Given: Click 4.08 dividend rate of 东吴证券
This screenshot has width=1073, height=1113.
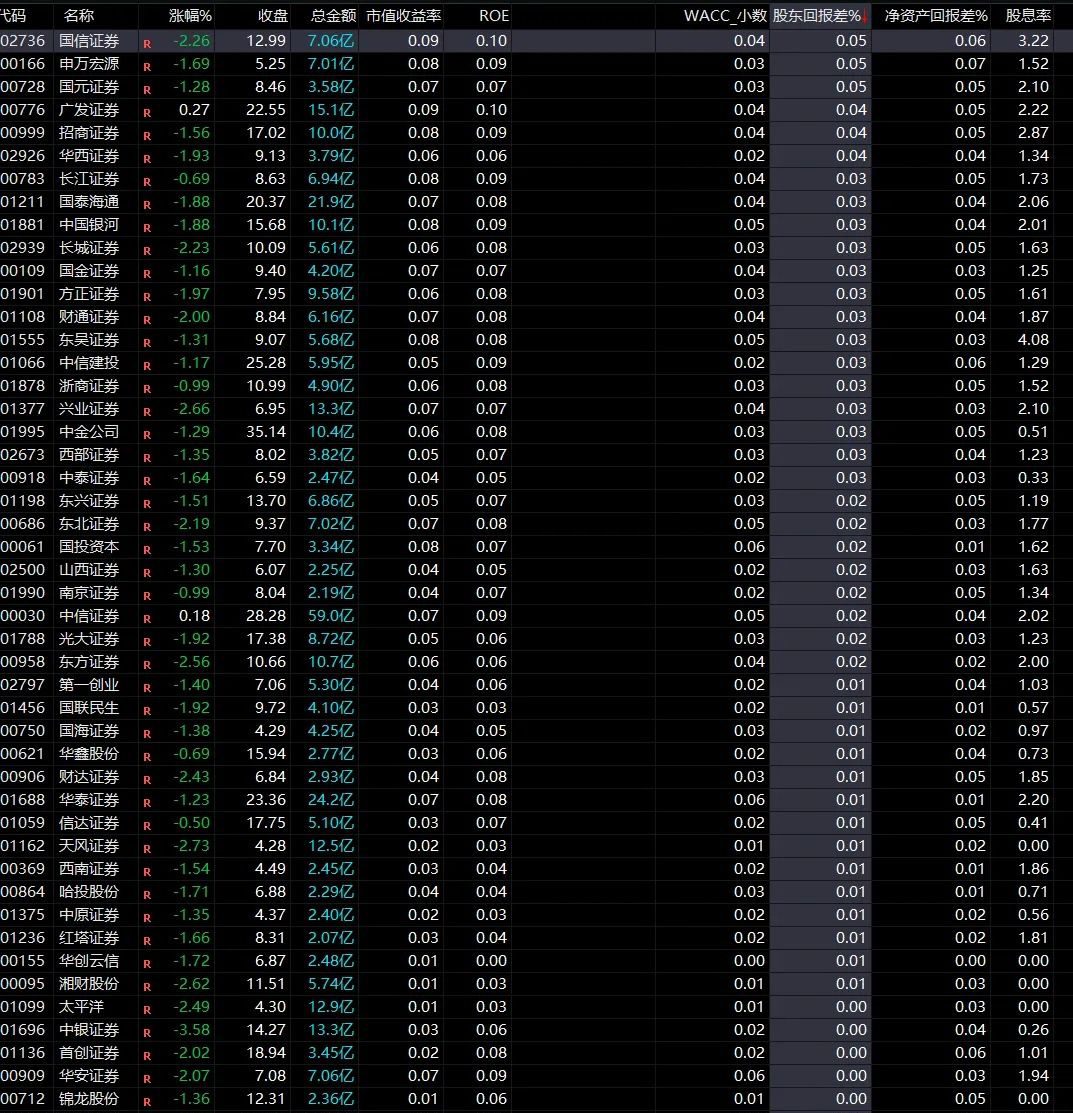Looking at the screenshot, I should click(1033, 340).
